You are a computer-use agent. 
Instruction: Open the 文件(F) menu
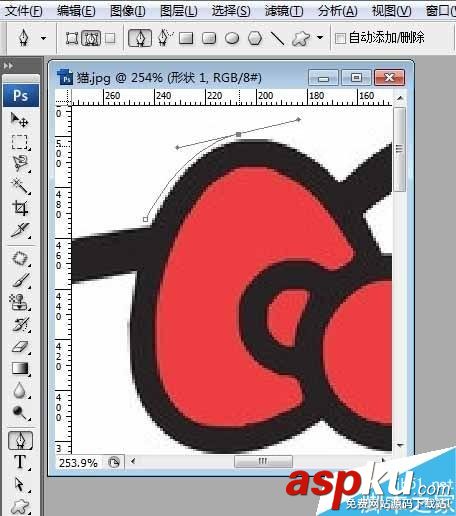pos(24,11)
